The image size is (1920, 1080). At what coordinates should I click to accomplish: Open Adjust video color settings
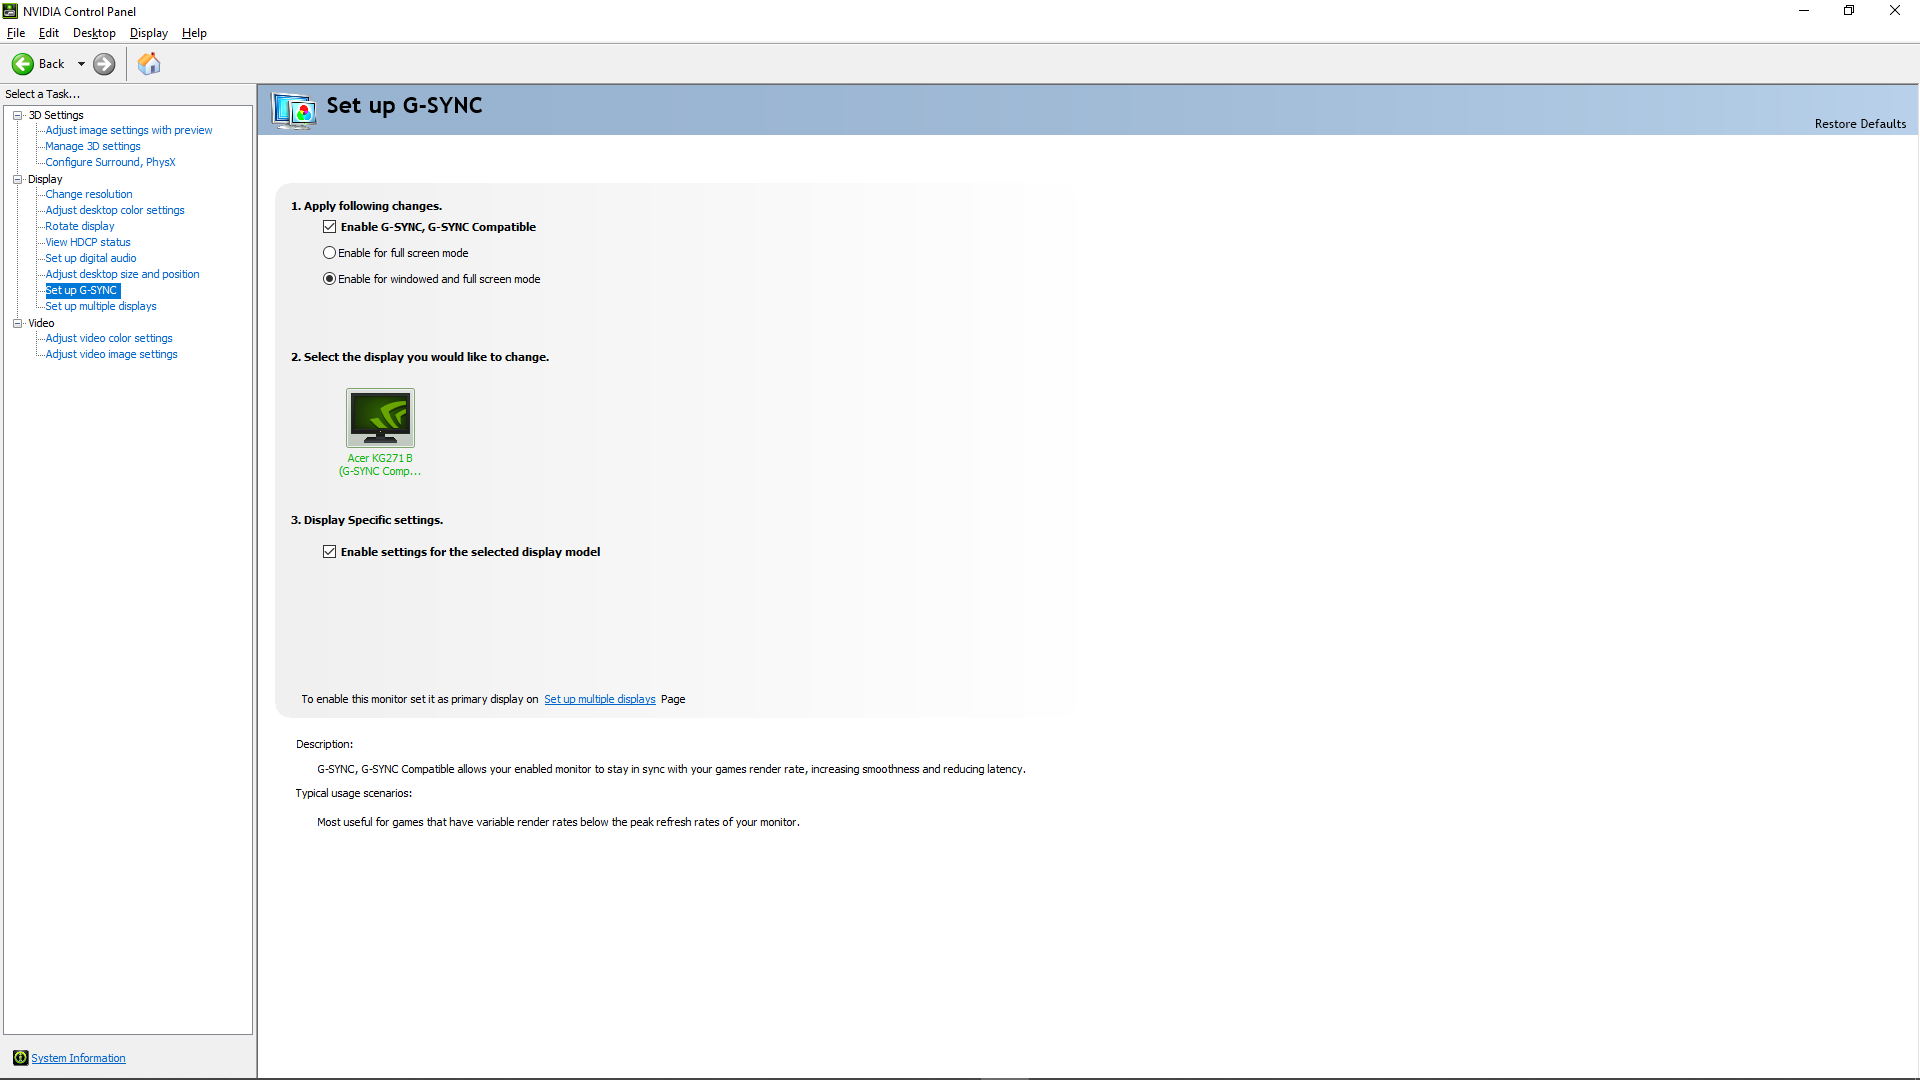point(109,338)
